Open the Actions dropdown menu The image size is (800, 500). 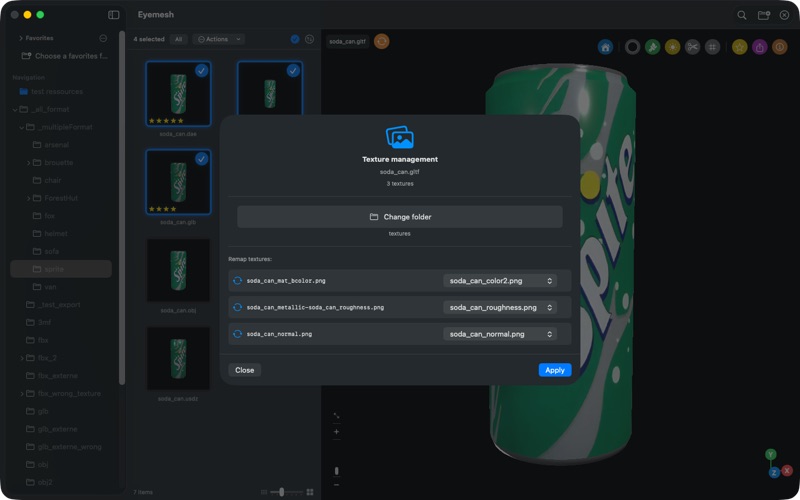(x=219, y=39)
